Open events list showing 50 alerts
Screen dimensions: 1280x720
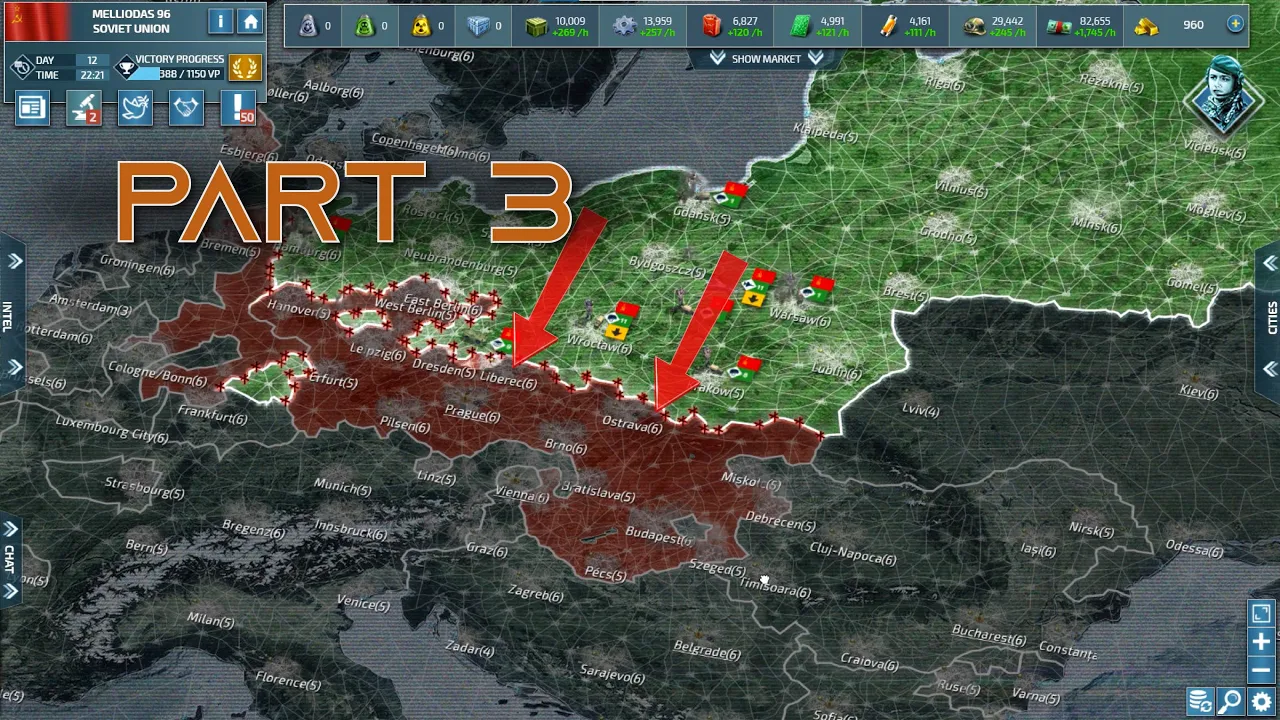pyautogui.click(x=238, y=108)
